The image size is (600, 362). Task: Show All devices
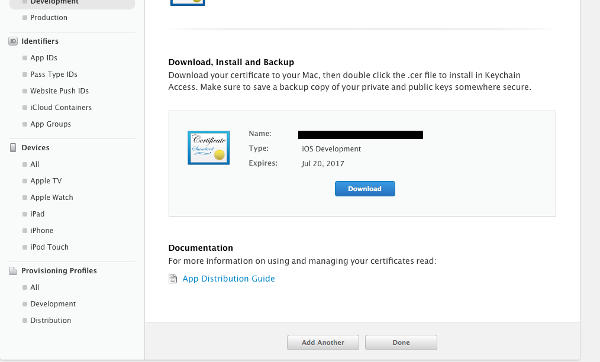[35, 164]
